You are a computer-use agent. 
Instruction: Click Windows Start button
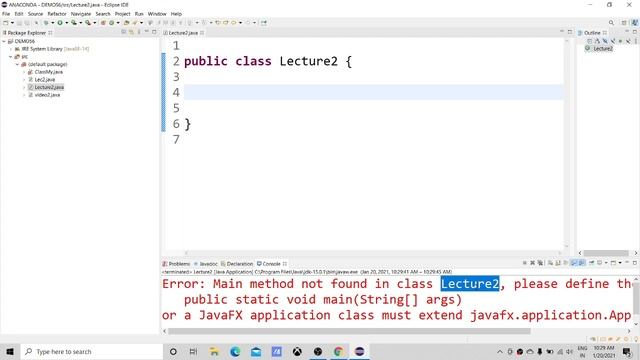click(x=10, y=351)
